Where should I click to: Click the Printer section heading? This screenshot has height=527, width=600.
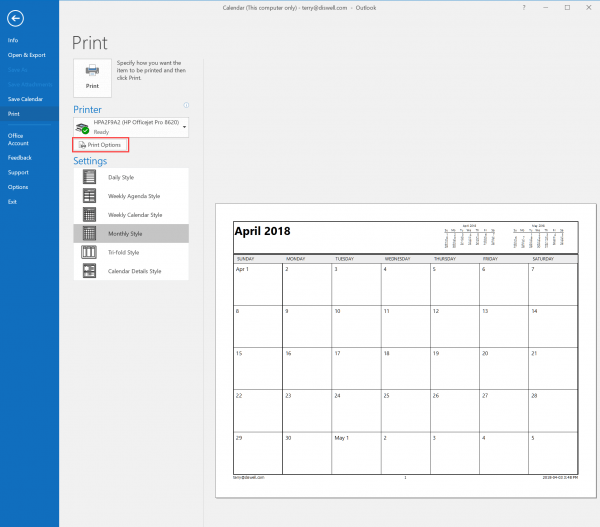pyautogui.click(x=87, y=109)
